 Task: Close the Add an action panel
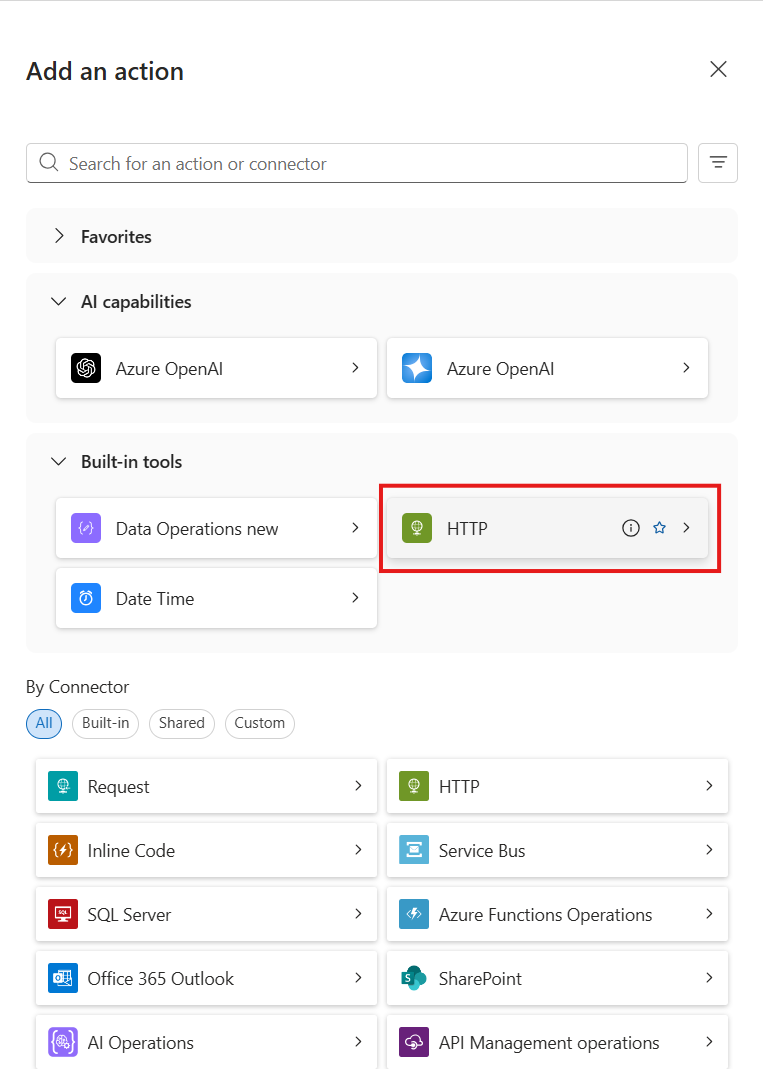click(718, 69)
